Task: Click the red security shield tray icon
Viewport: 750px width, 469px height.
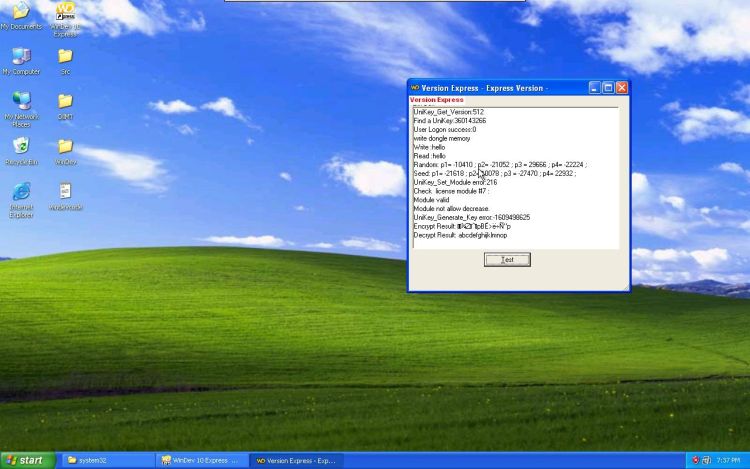Action: [x=695, y=460]
